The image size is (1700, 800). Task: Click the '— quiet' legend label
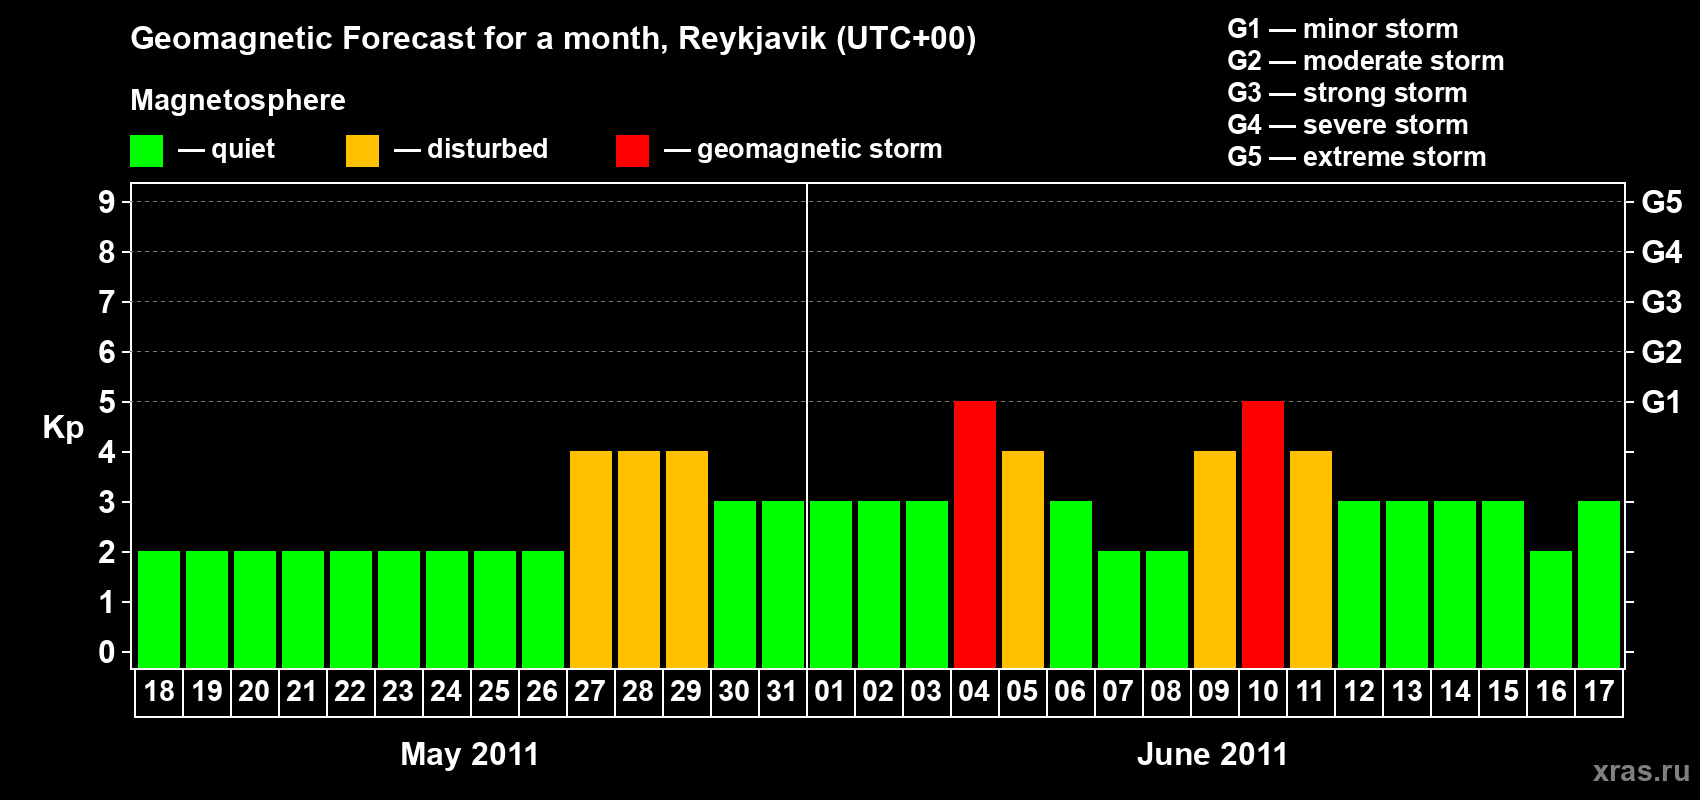[226, 149]
